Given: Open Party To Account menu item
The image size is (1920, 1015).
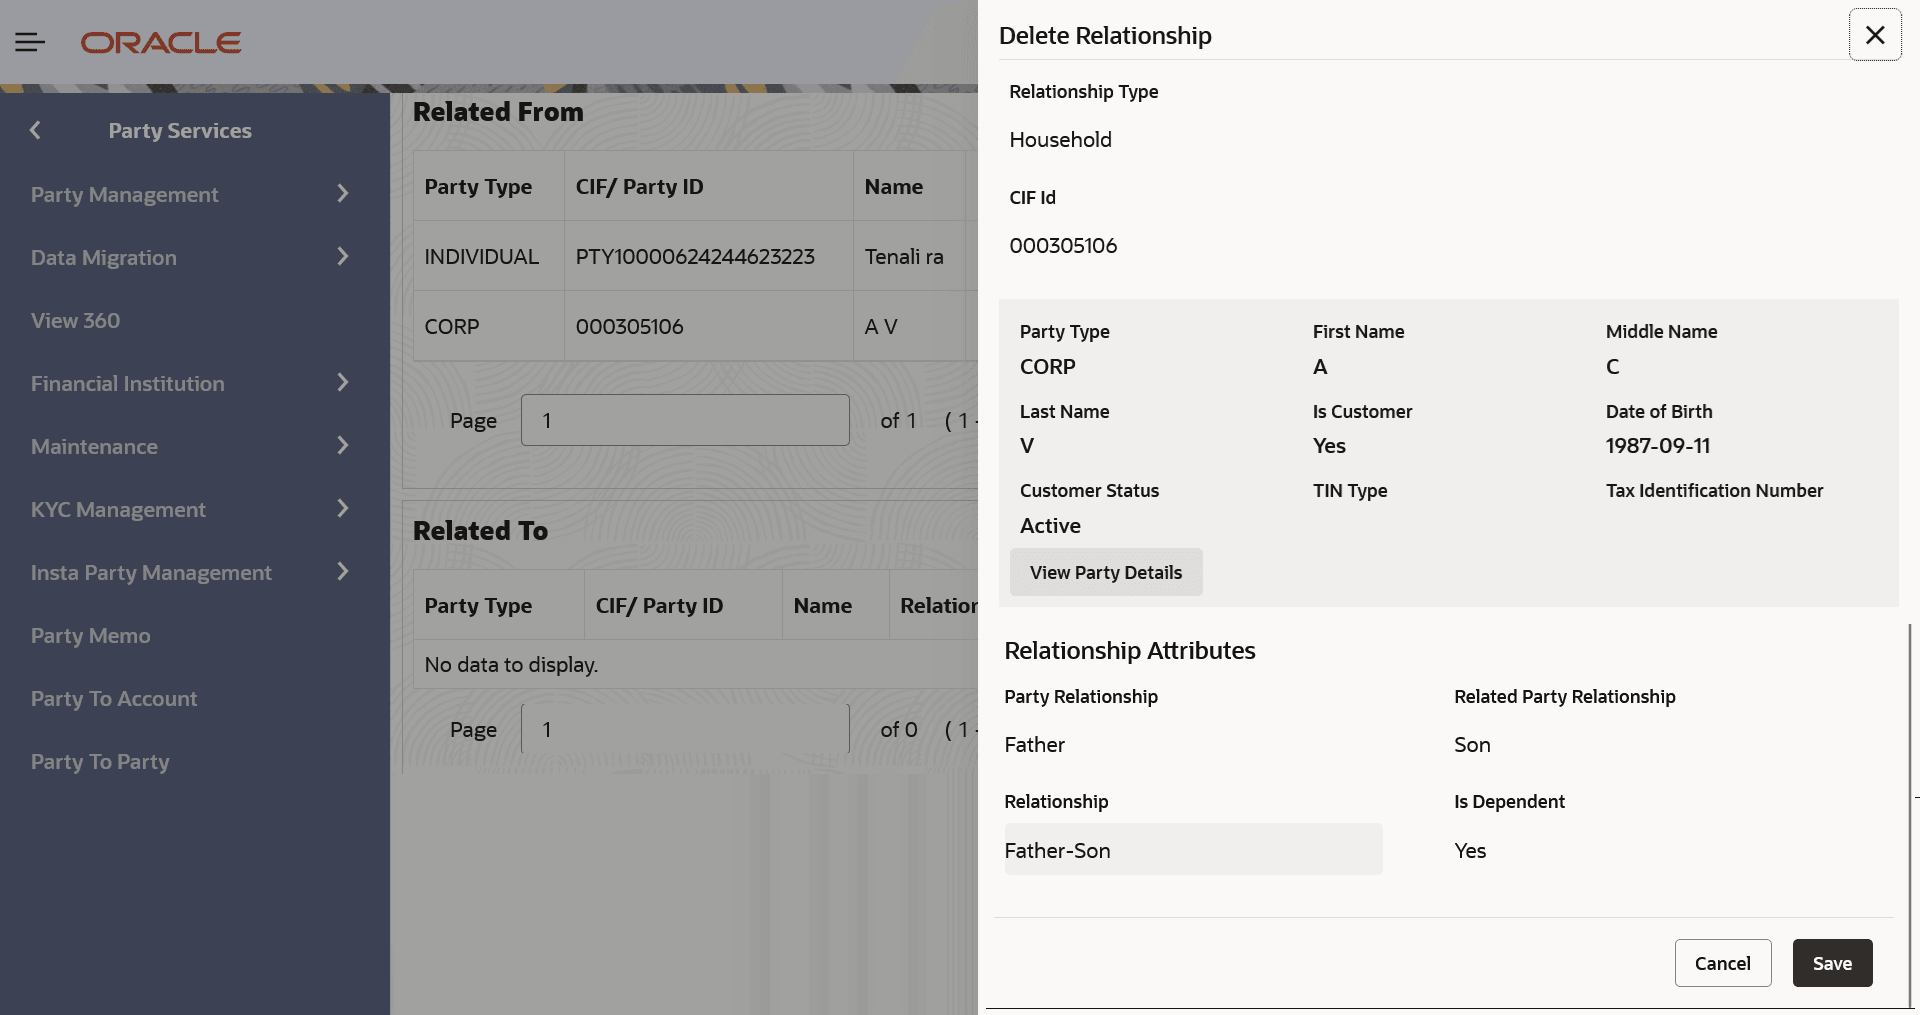Looking at the screenshot, I should pyautogui.click(x=114, y=699).
